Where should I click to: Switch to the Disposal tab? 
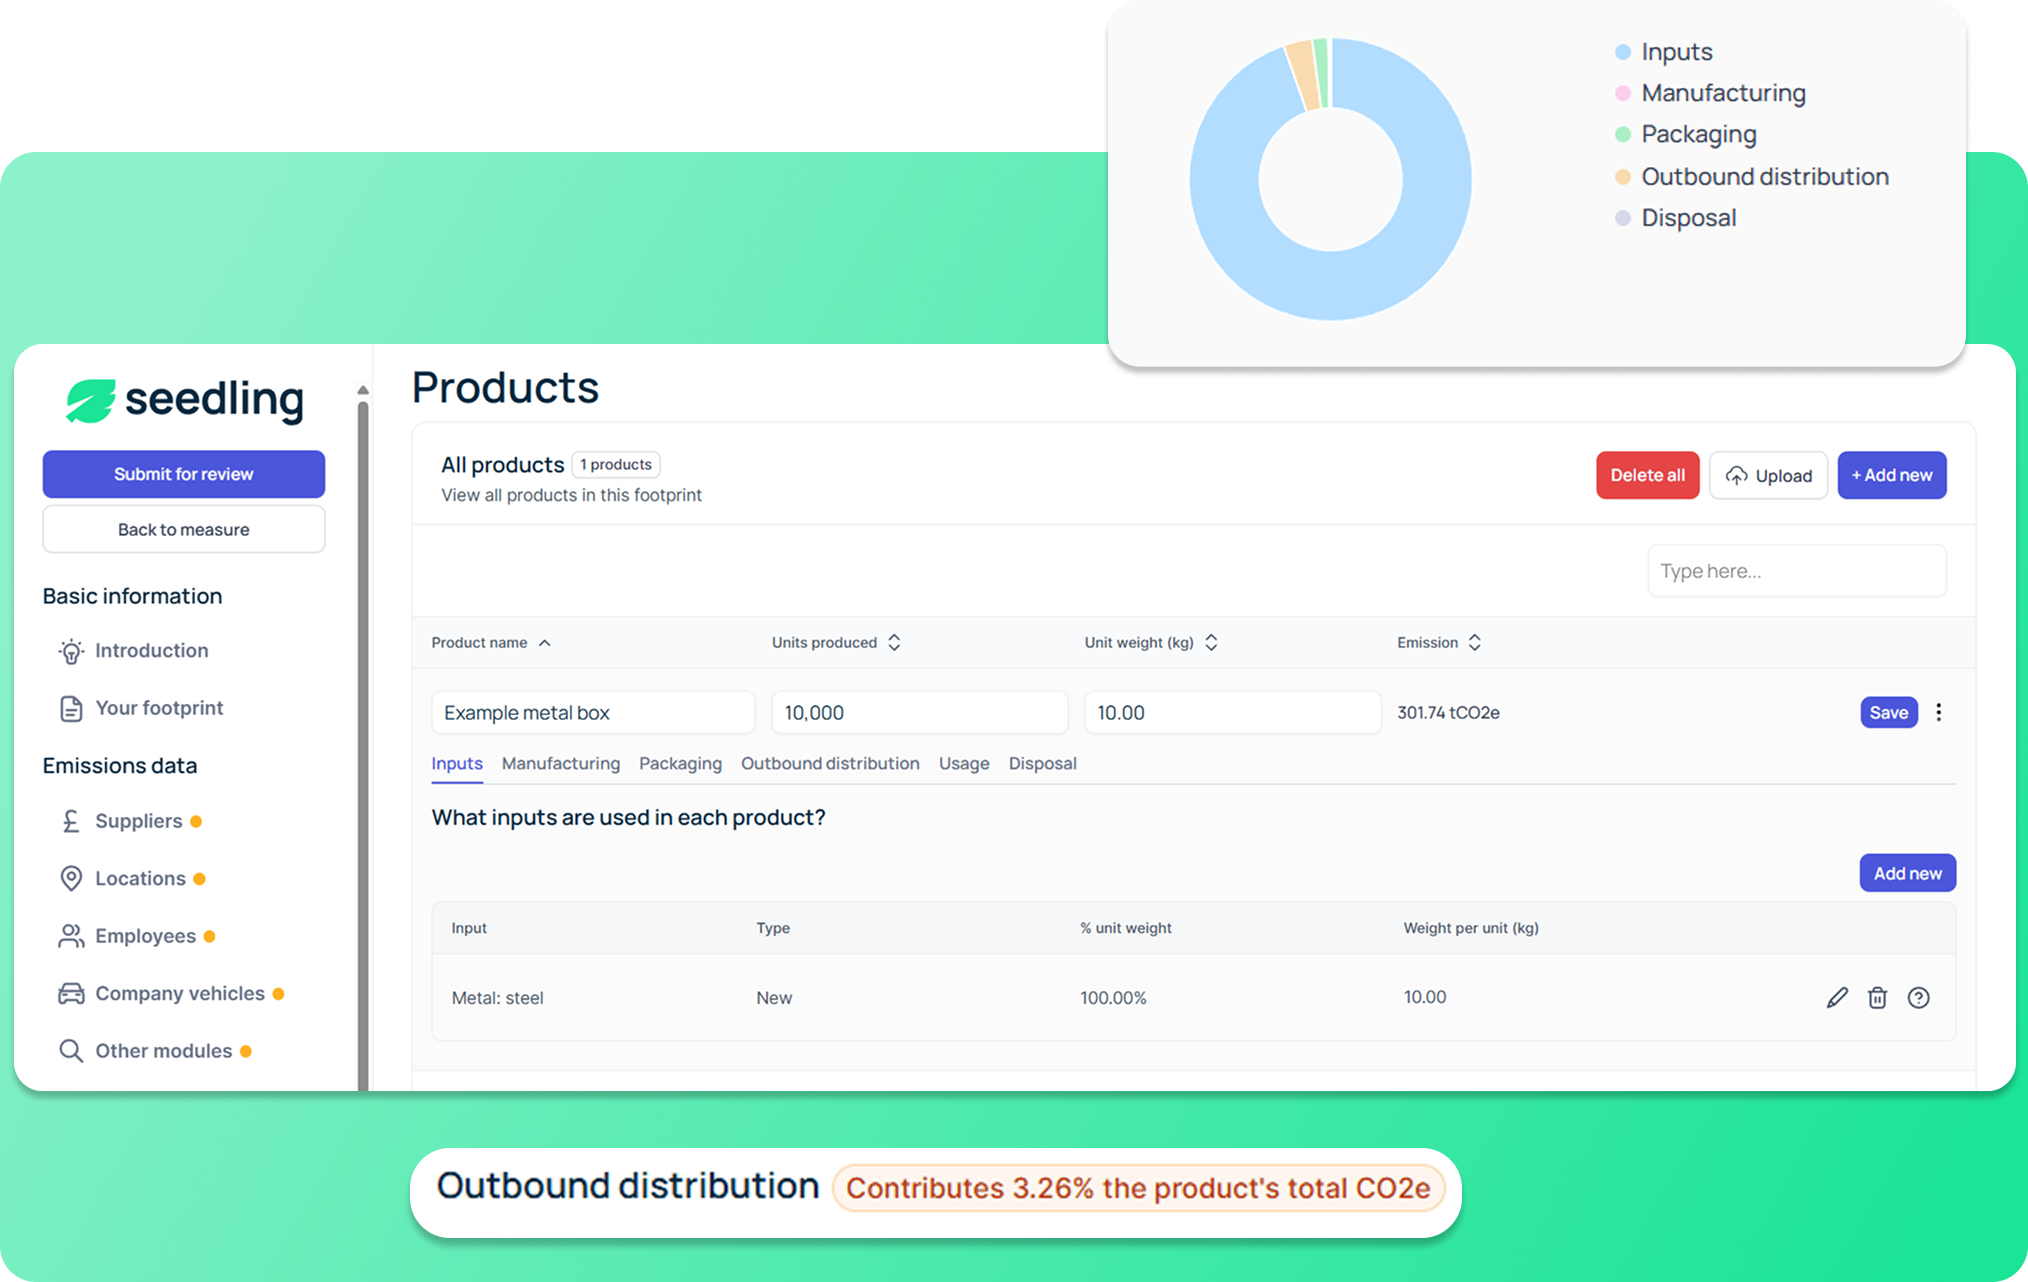click(x=1042, y=764)
